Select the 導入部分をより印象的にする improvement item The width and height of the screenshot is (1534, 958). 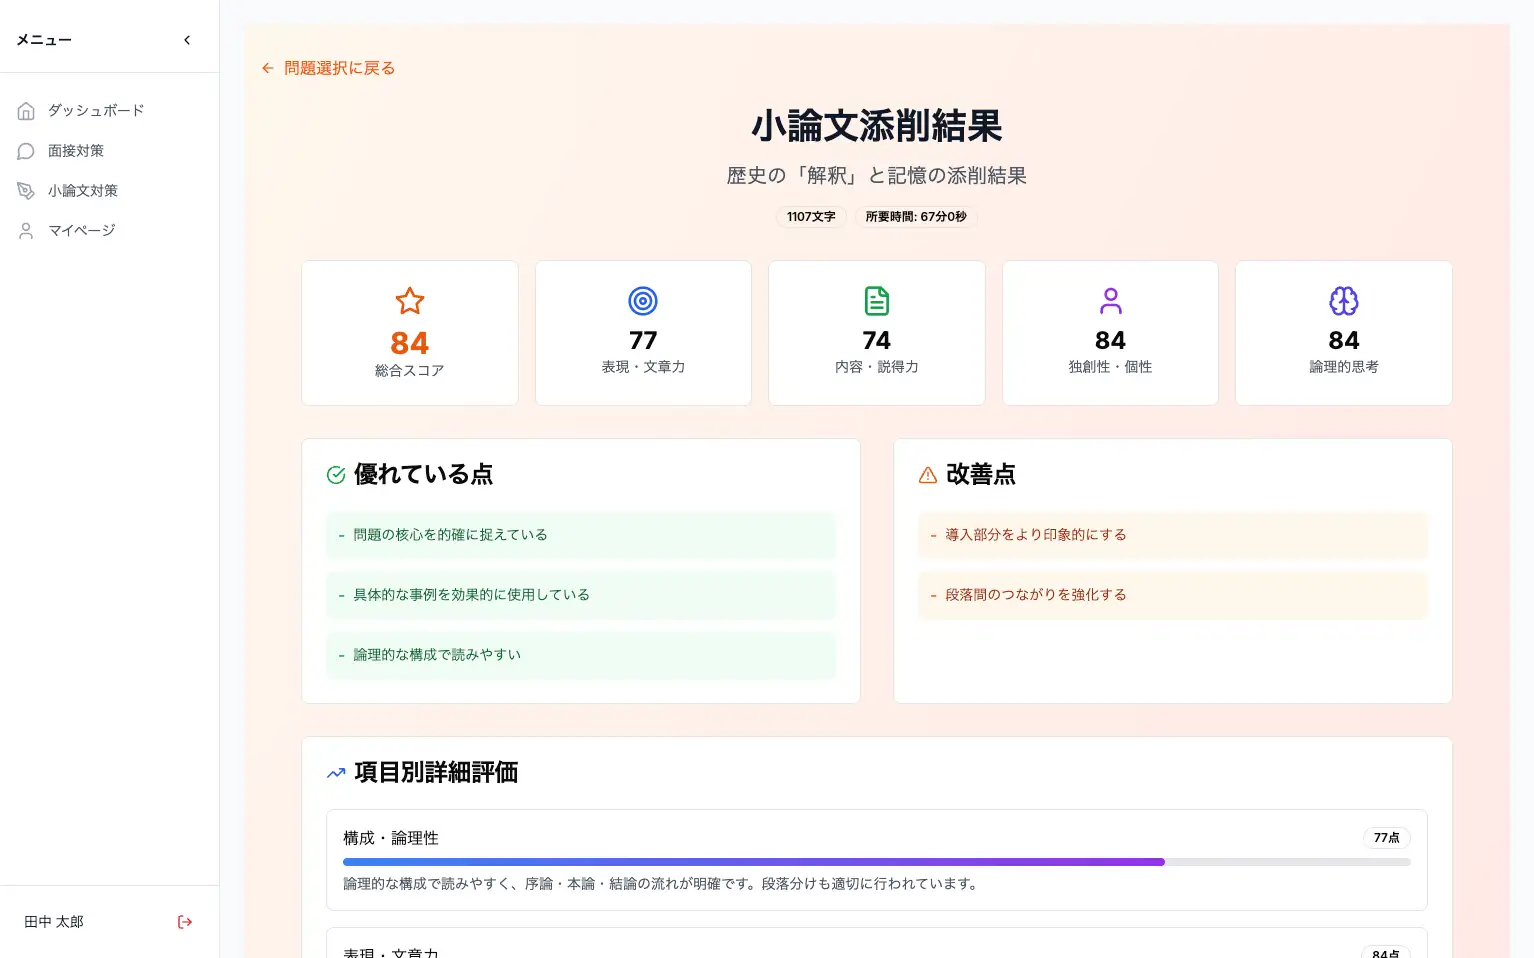[1173, 535]
